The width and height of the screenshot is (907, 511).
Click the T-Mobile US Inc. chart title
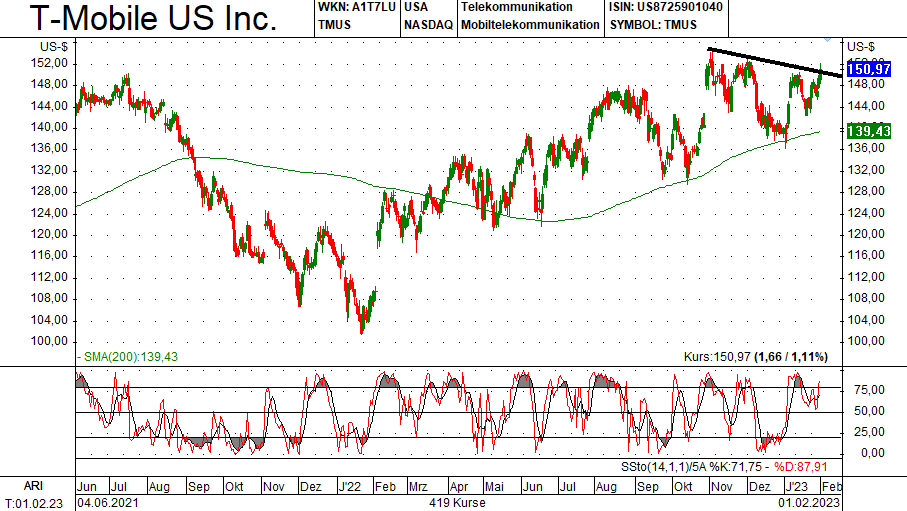click(x=153, y=18)
